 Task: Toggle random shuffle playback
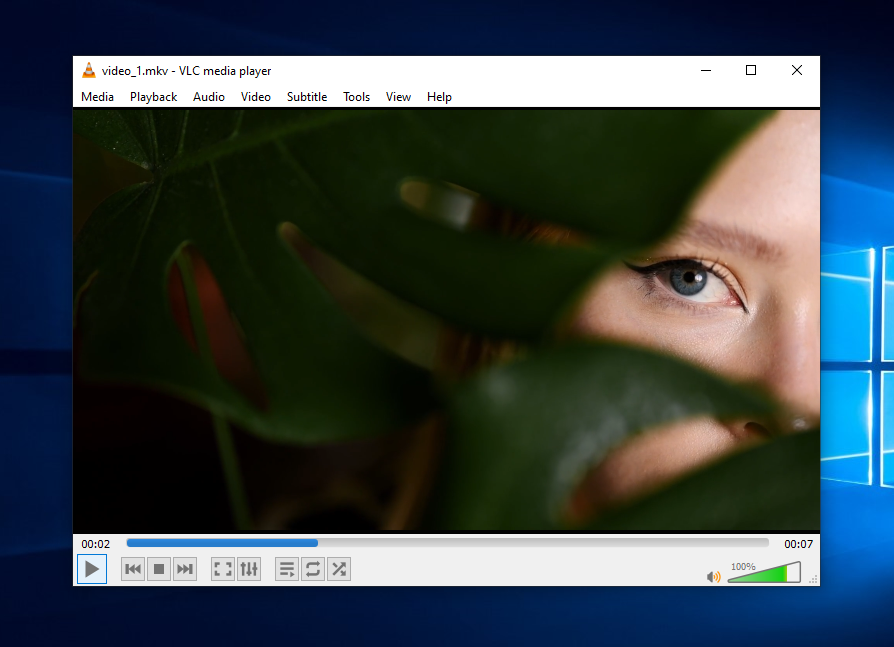[x=339, y=569]
